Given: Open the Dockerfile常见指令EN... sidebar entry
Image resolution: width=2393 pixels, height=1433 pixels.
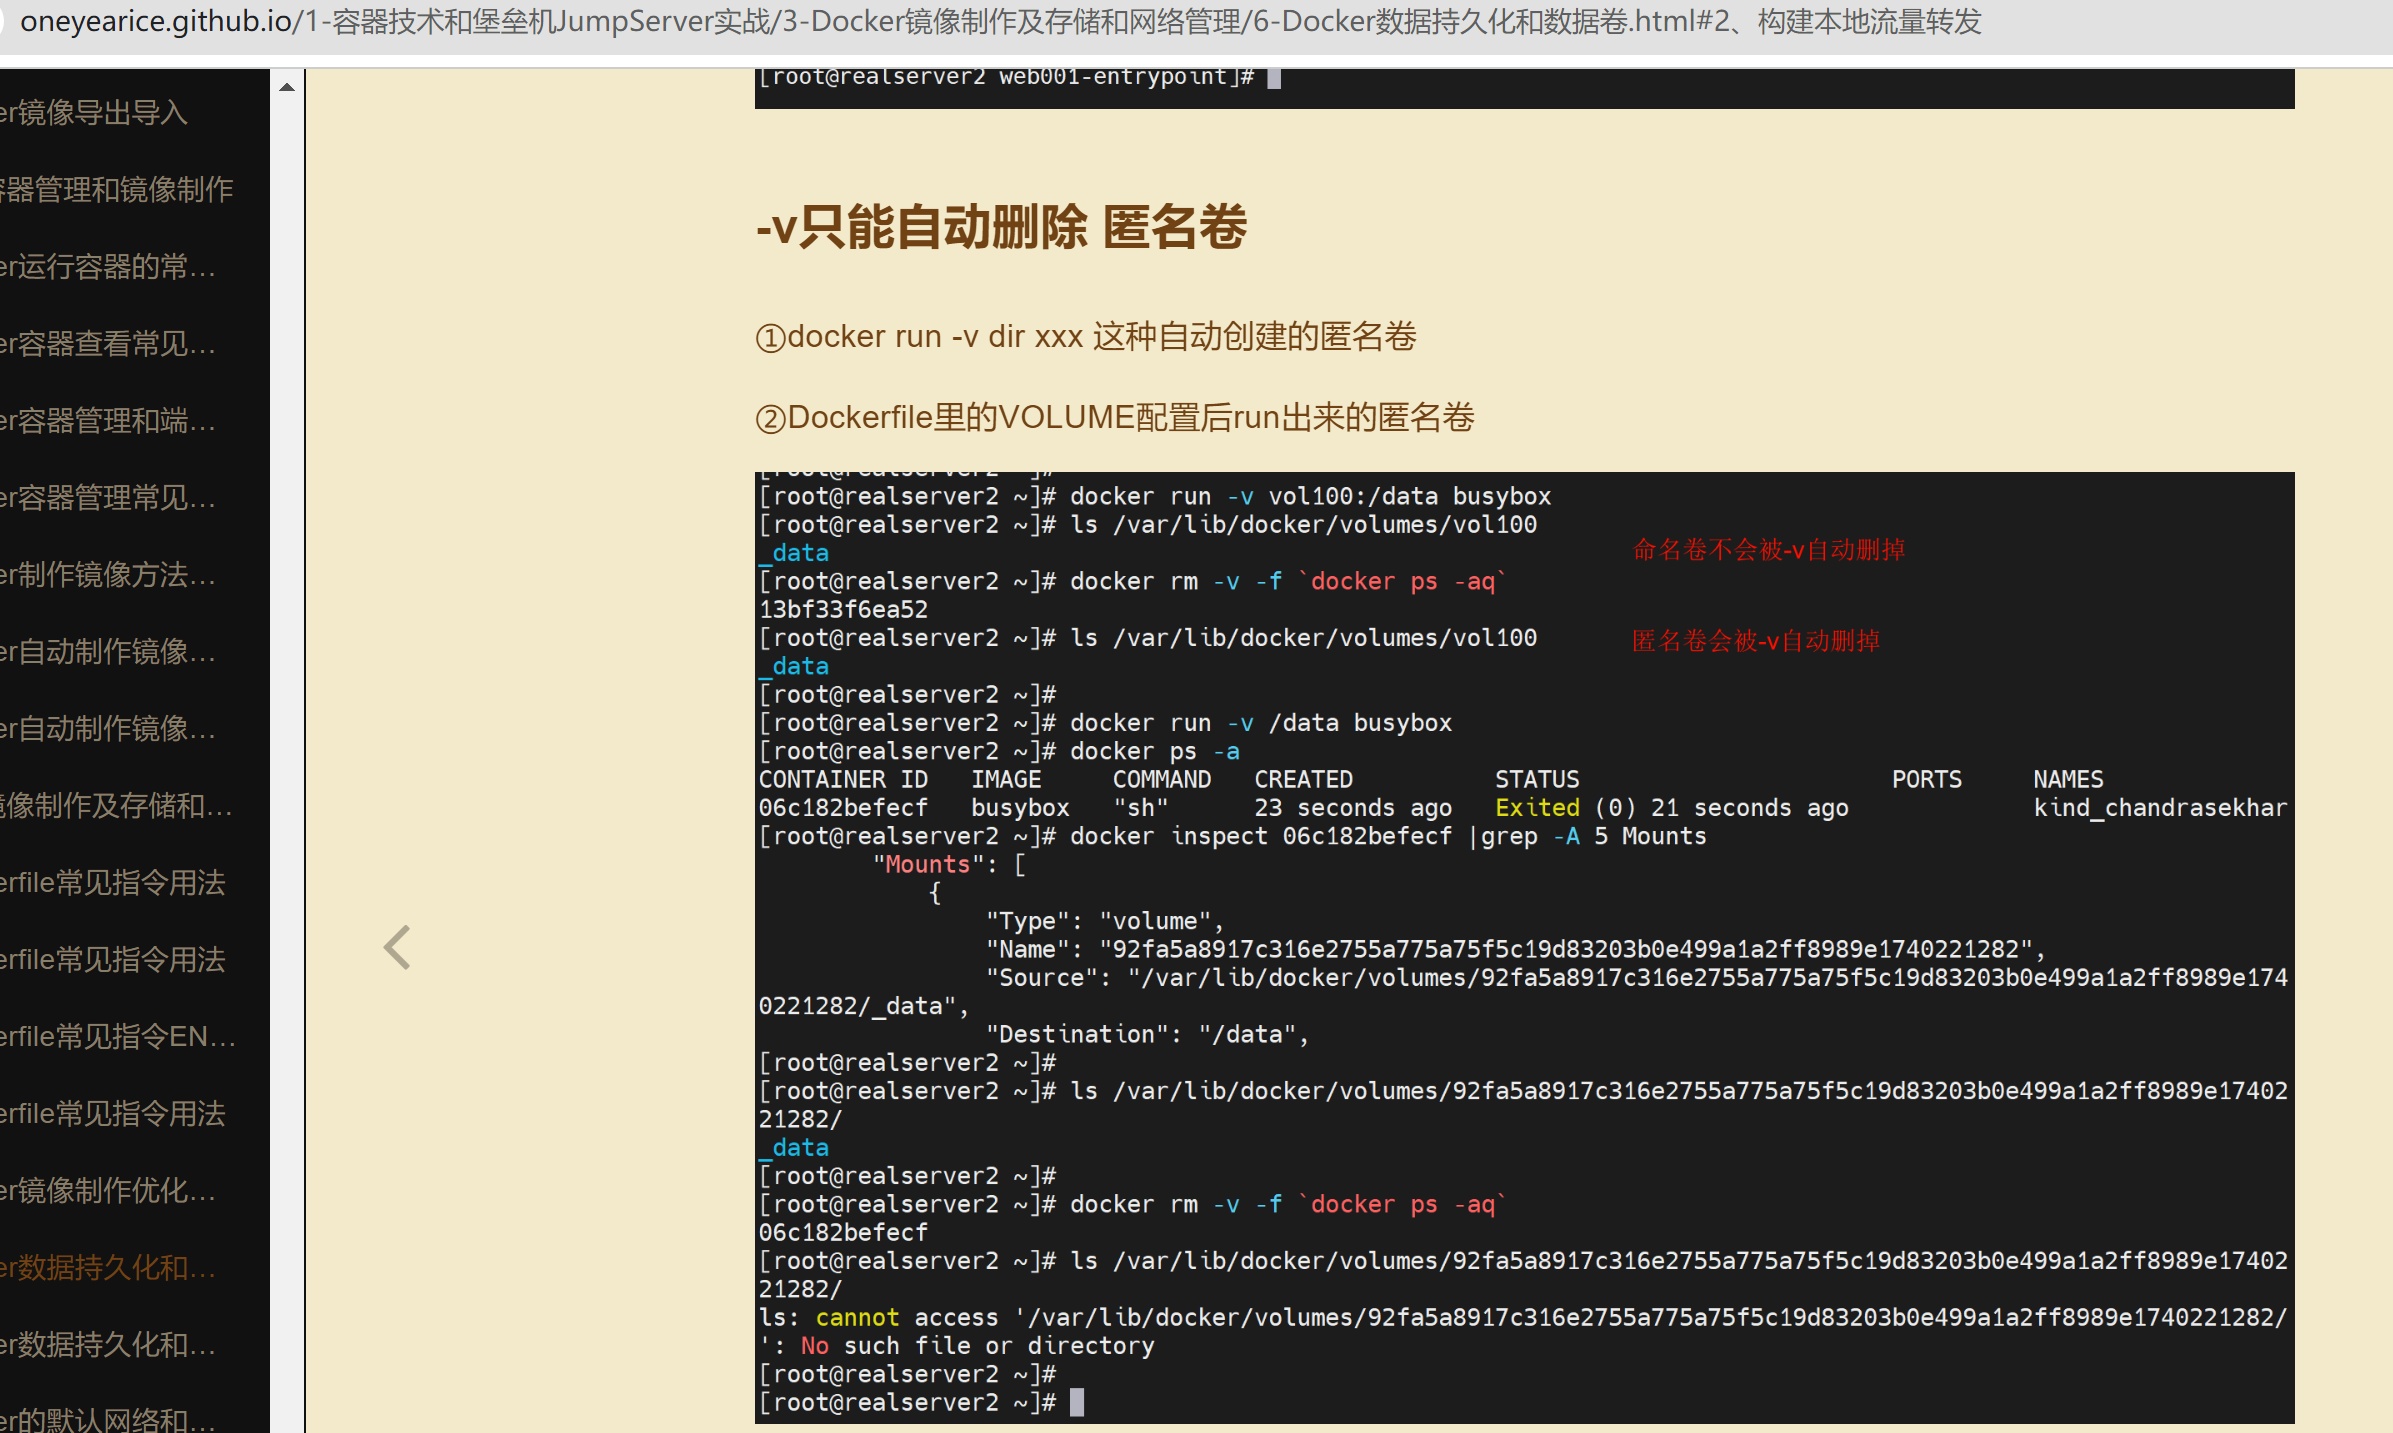Looking at the screenshot, I should [x=118, y=1037].
